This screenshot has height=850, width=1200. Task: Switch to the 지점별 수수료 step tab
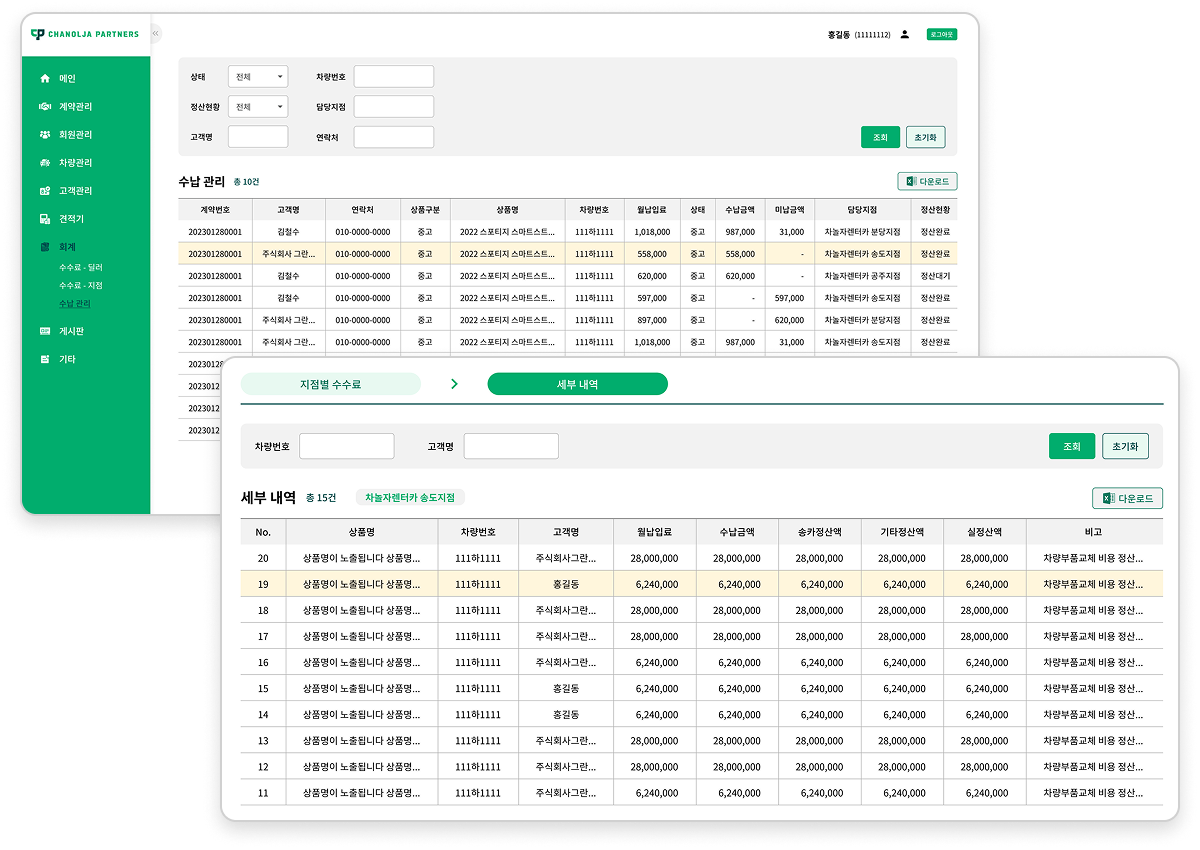coord(331,384)
